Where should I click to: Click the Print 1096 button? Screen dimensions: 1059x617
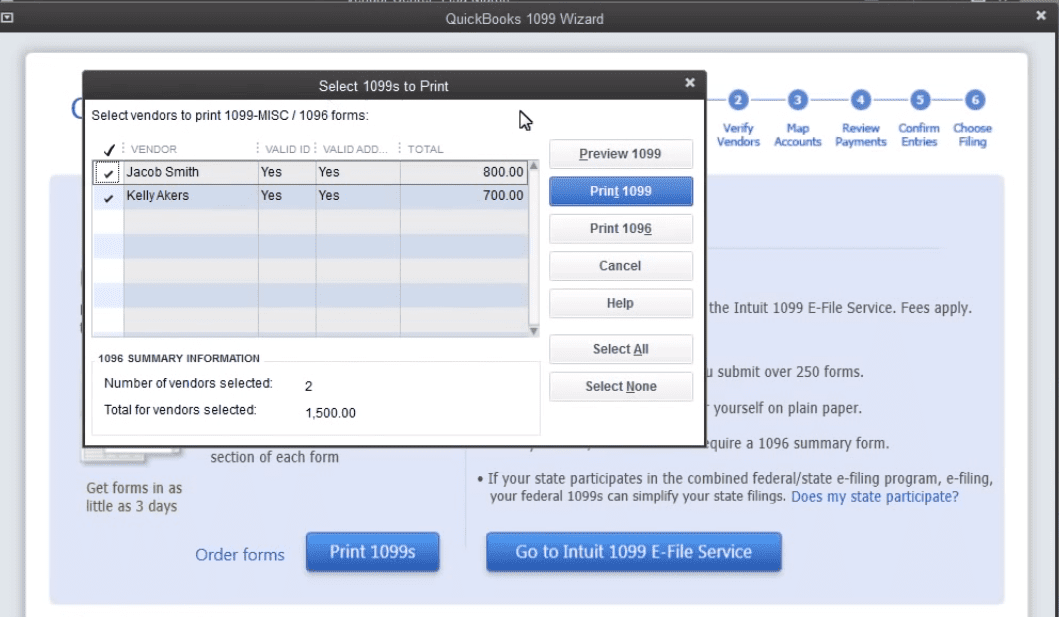(620, 228)
